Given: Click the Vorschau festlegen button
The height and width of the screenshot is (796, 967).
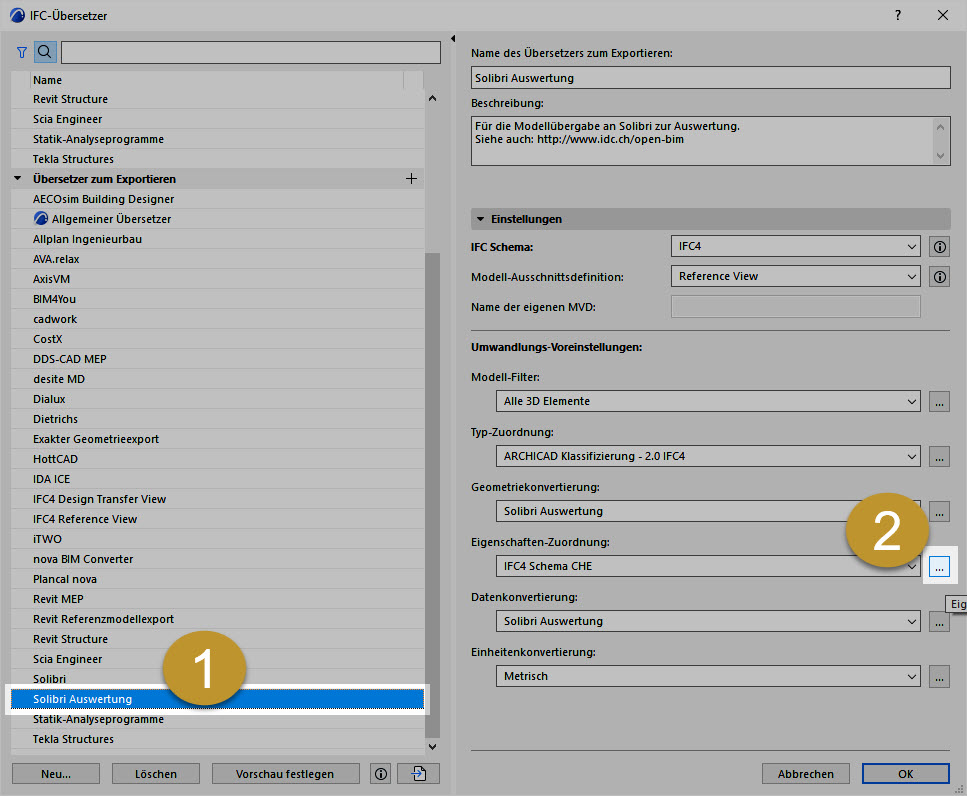Looking at the screenshot, I should [x=286, y=774].
